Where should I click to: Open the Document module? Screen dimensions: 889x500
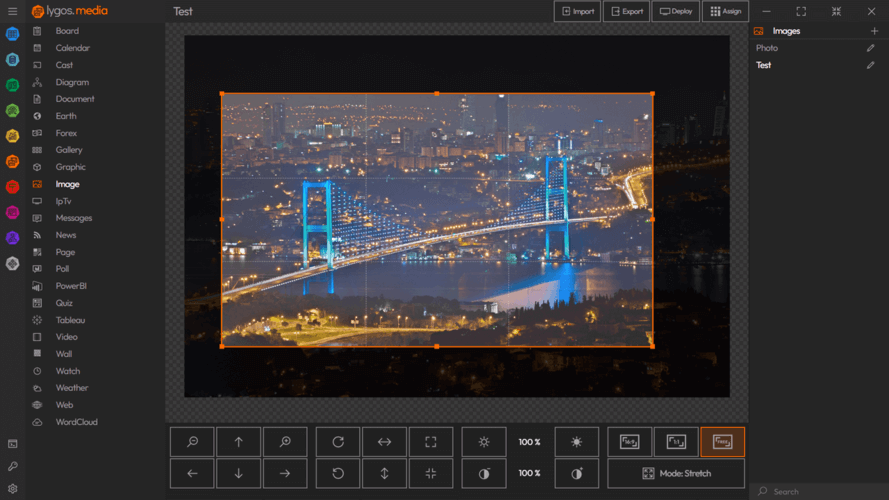[75, 99]
